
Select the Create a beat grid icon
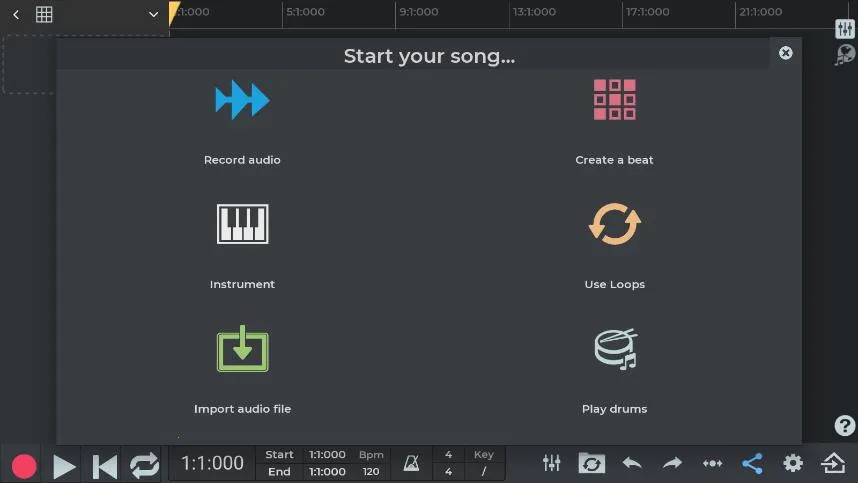[x=614, y=101]
